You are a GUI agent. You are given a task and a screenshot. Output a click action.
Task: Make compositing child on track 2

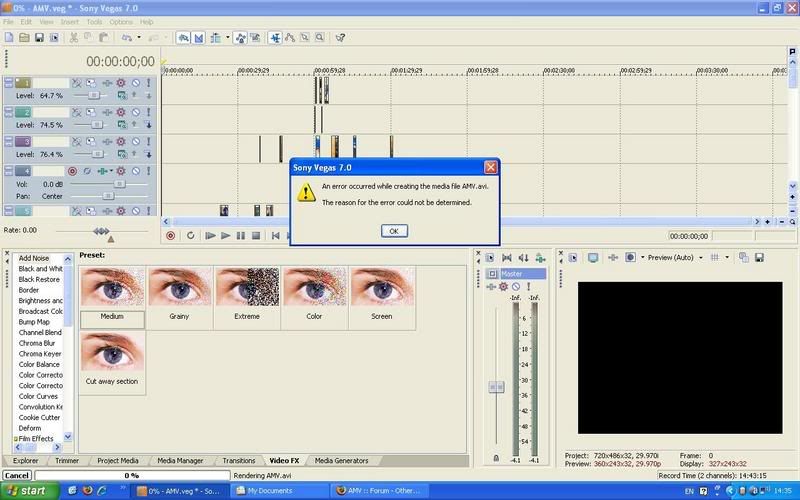coord(148,124)
